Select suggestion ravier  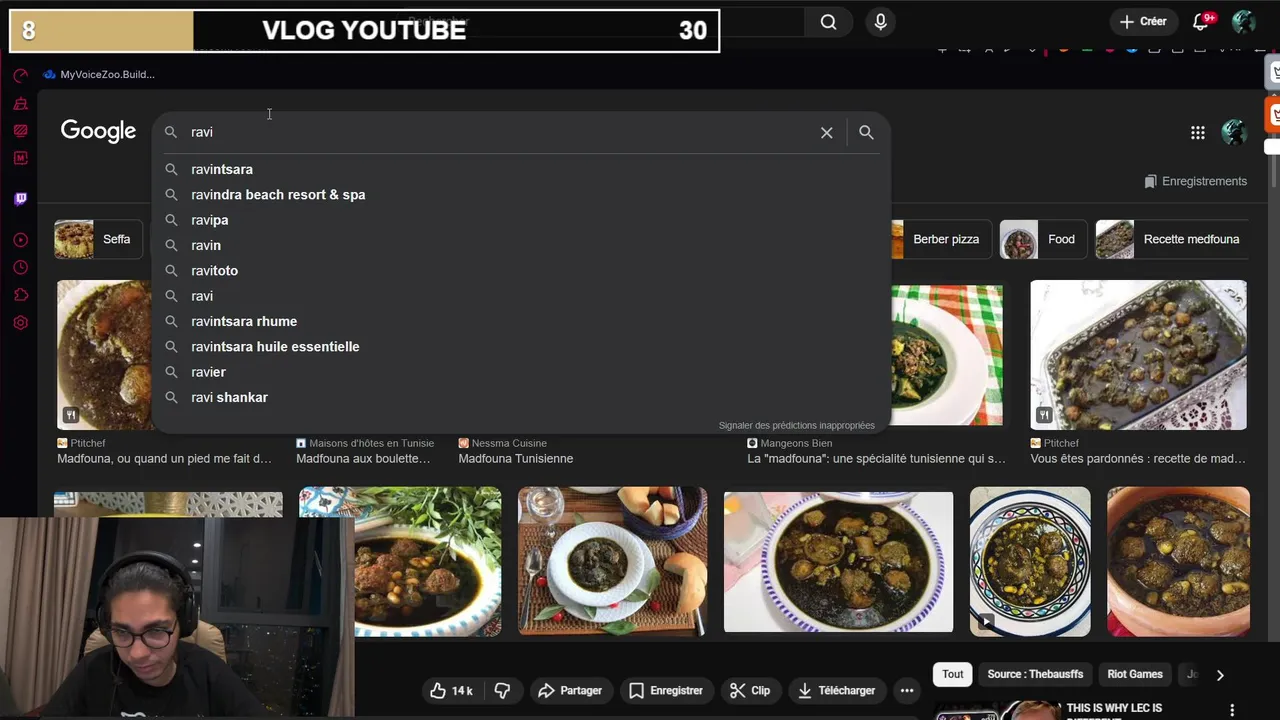coord(520,372)
